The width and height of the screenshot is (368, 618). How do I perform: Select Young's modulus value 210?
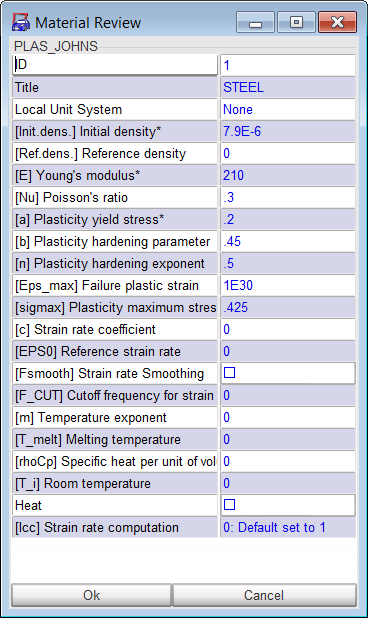click(288, 175)
